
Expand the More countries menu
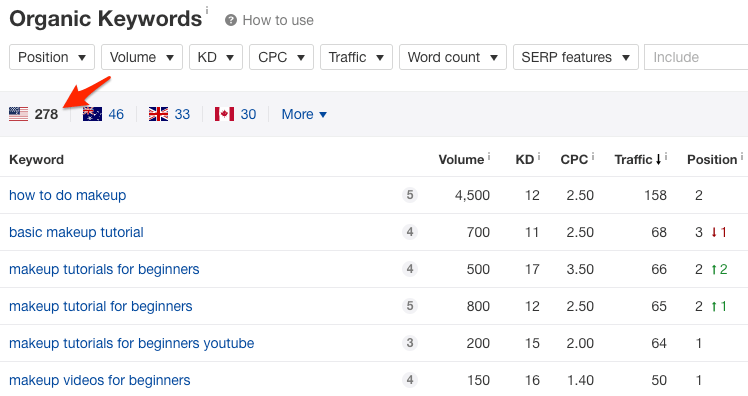point(304,115)
